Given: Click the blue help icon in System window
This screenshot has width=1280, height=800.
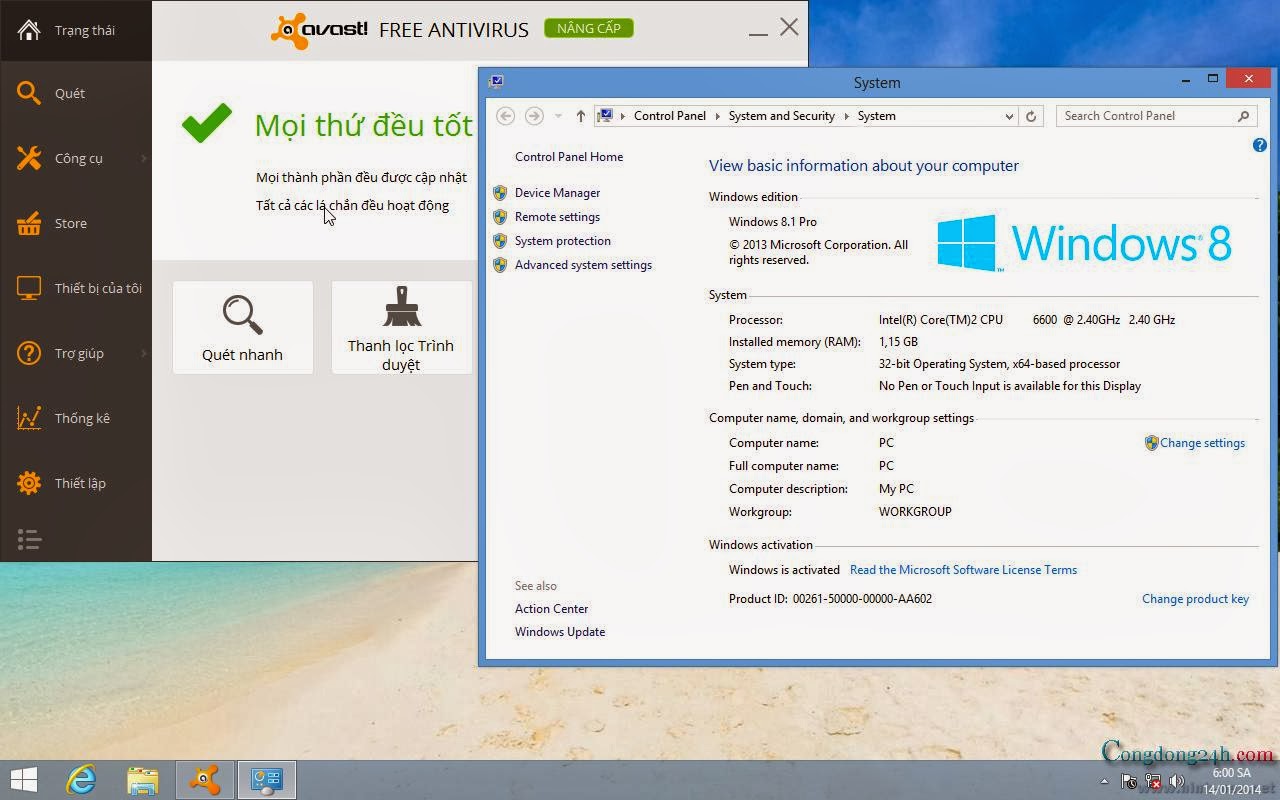Looking at the screenshot, I should click(1259, 145).
